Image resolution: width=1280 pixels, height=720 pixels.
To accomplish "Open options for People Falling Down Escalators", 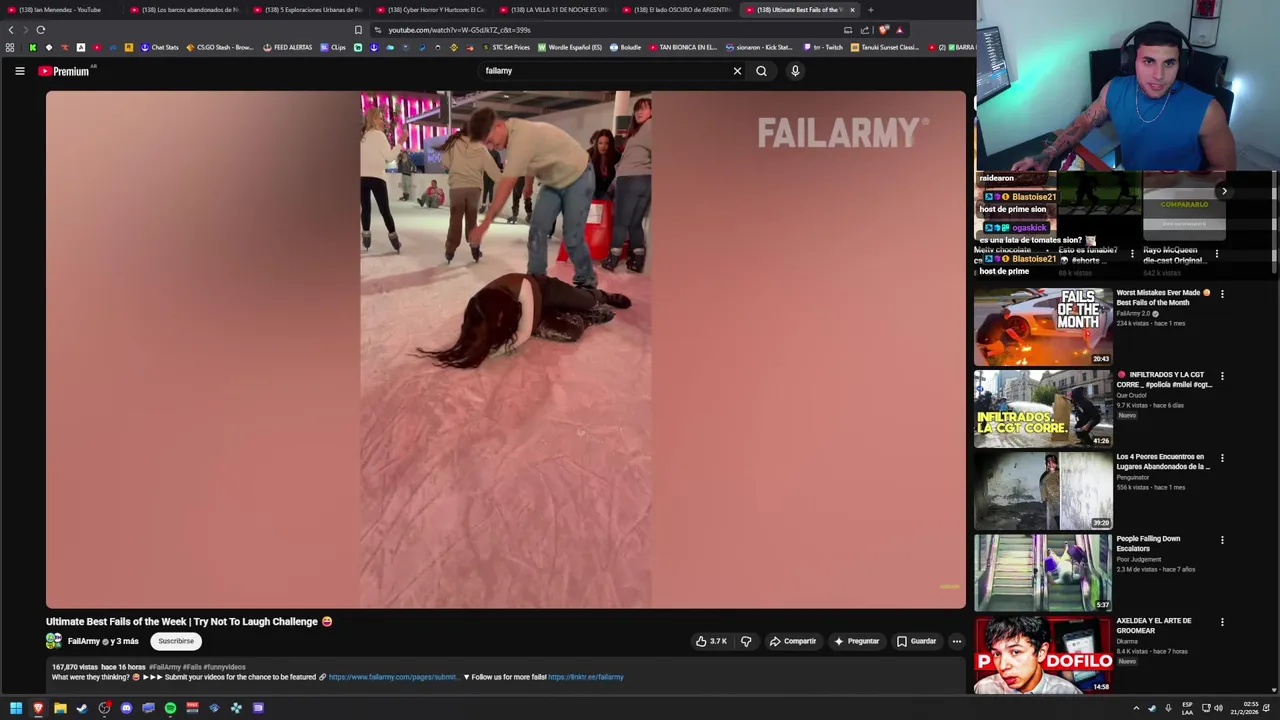I will [1222, 540].
